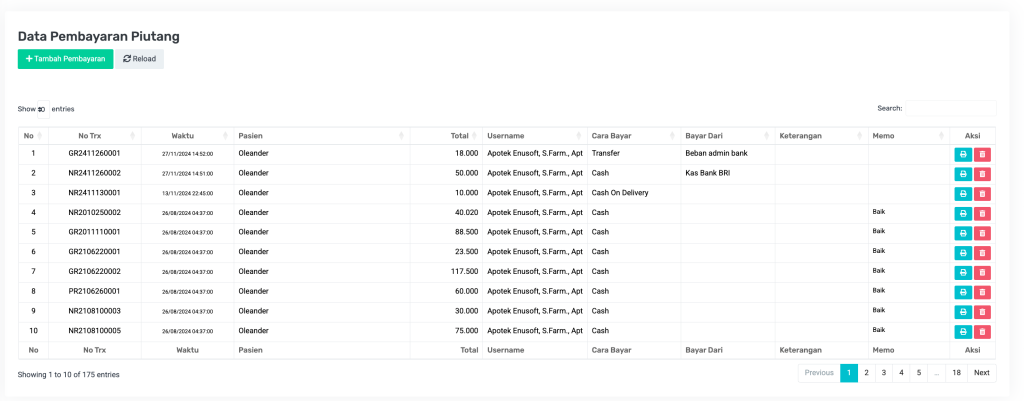The height and width of the screenshot is (401, 1024).
Task: Sort by Cara Bayar column header
Action: 628,136
